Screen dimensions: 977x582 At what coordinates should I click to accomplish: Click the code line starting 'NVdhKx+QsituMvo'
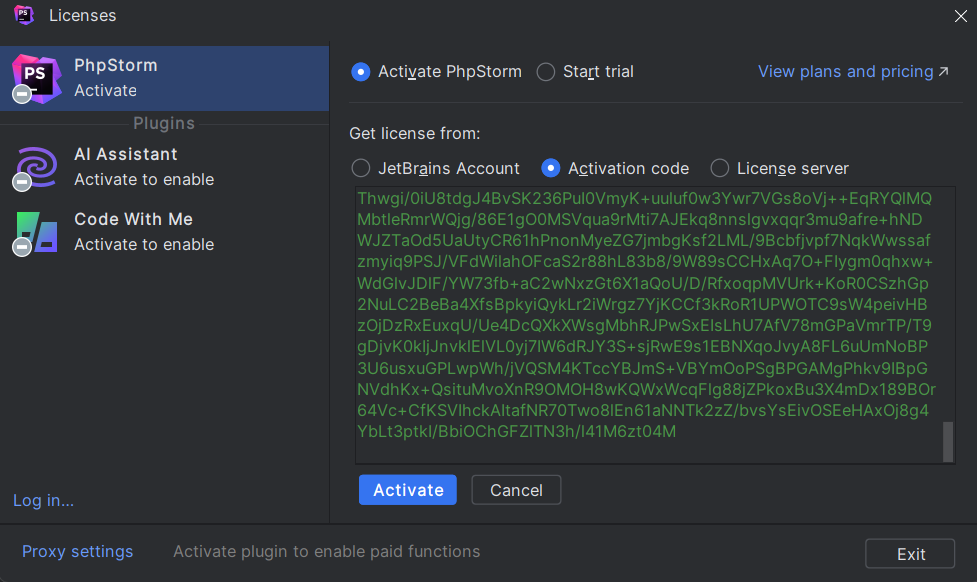(646, 389)
